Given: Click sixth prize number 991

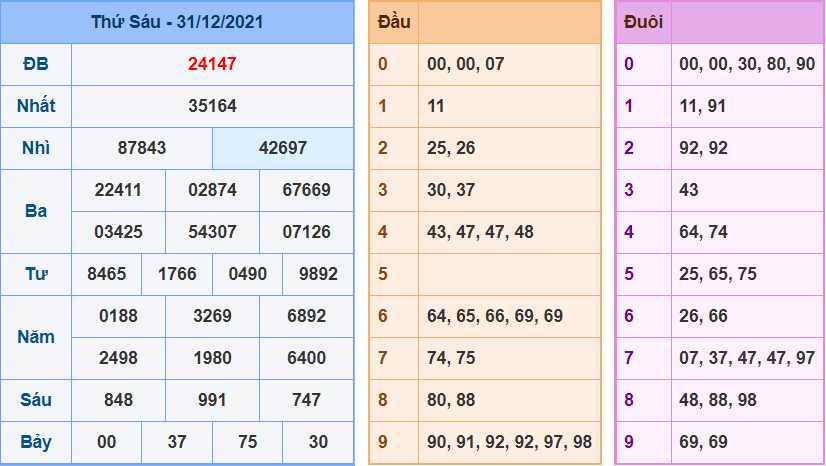Looking at the screenshot, I should tap(212, 400).
